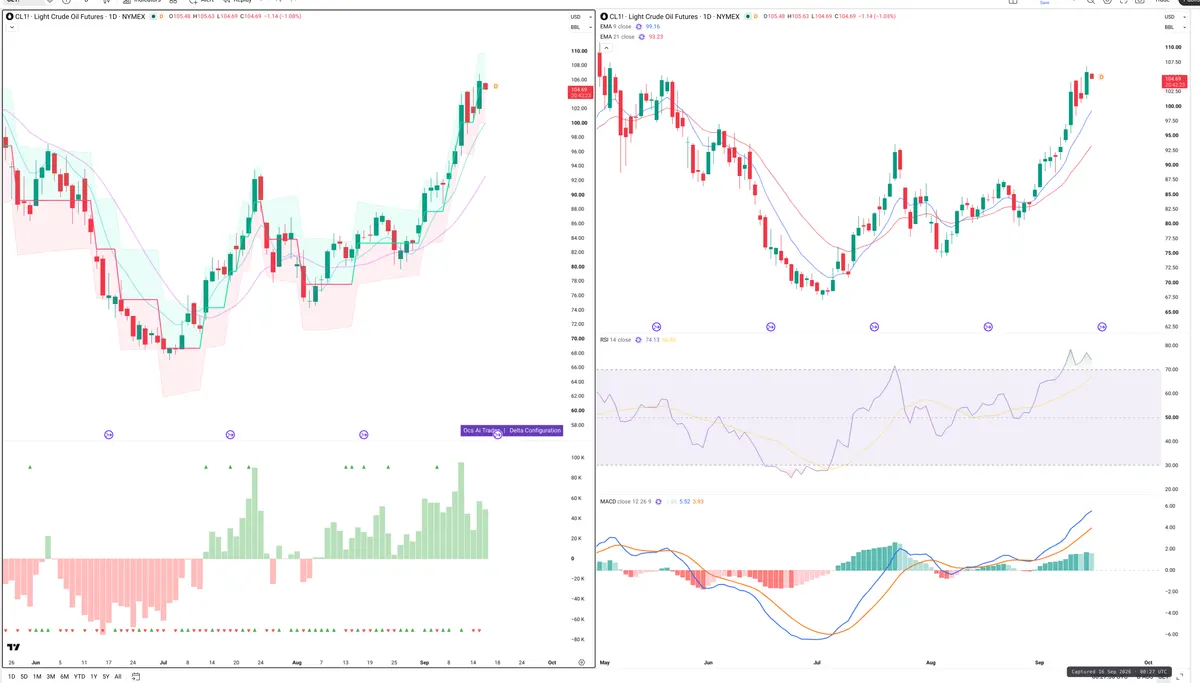Open first rollover event marker on right chart
The height and width of the screenshot is (683, 1200).
pos(657,327)
